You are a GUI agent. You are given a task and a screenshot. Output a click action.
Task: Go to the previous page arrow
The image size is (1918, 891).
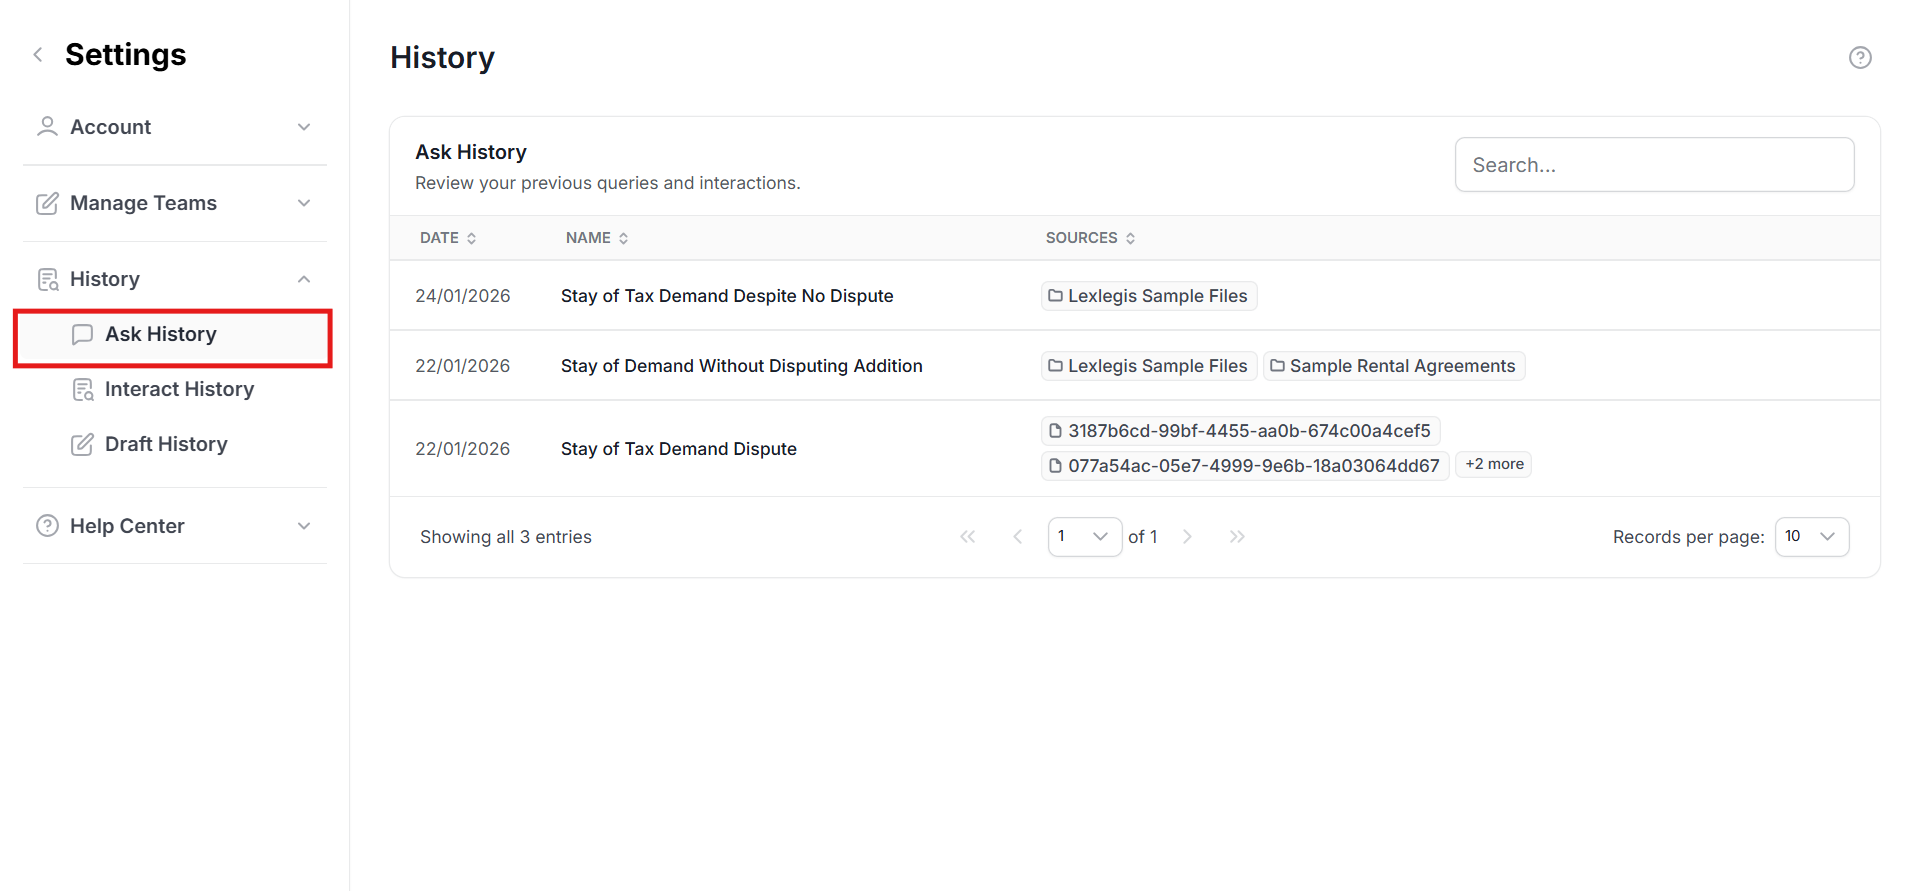tap(1017, 537)
